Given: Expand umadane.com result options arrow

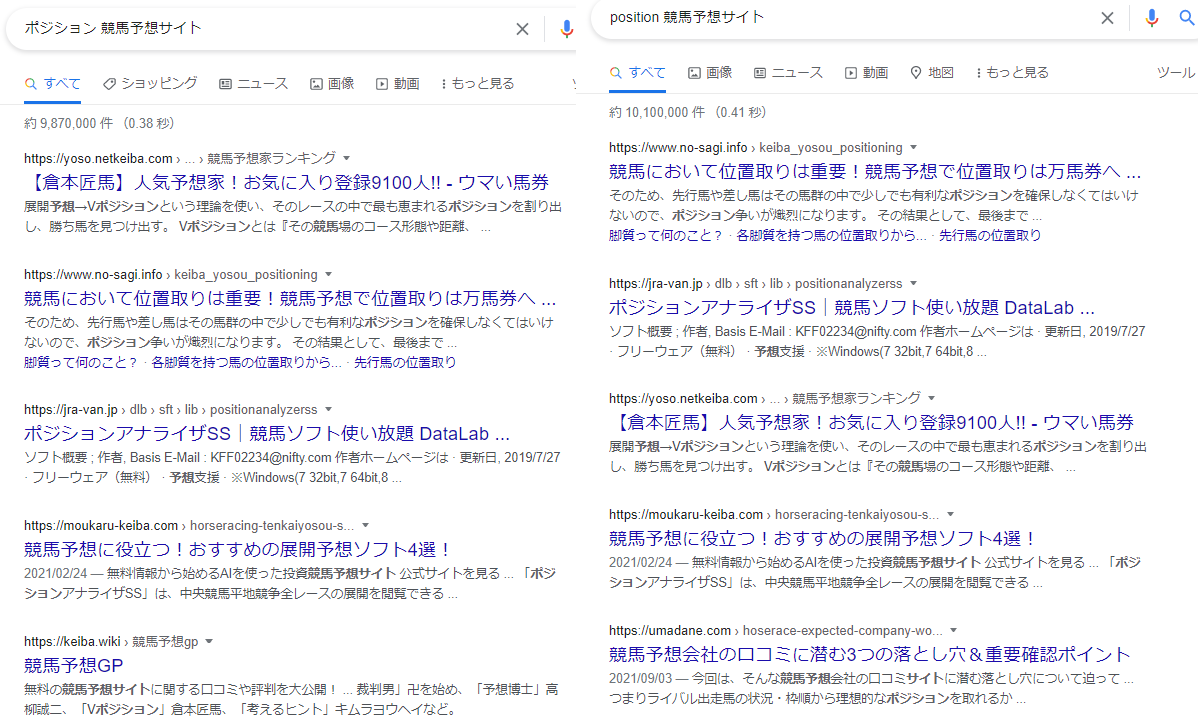Looking at the screenshot, I should [954, 630].
